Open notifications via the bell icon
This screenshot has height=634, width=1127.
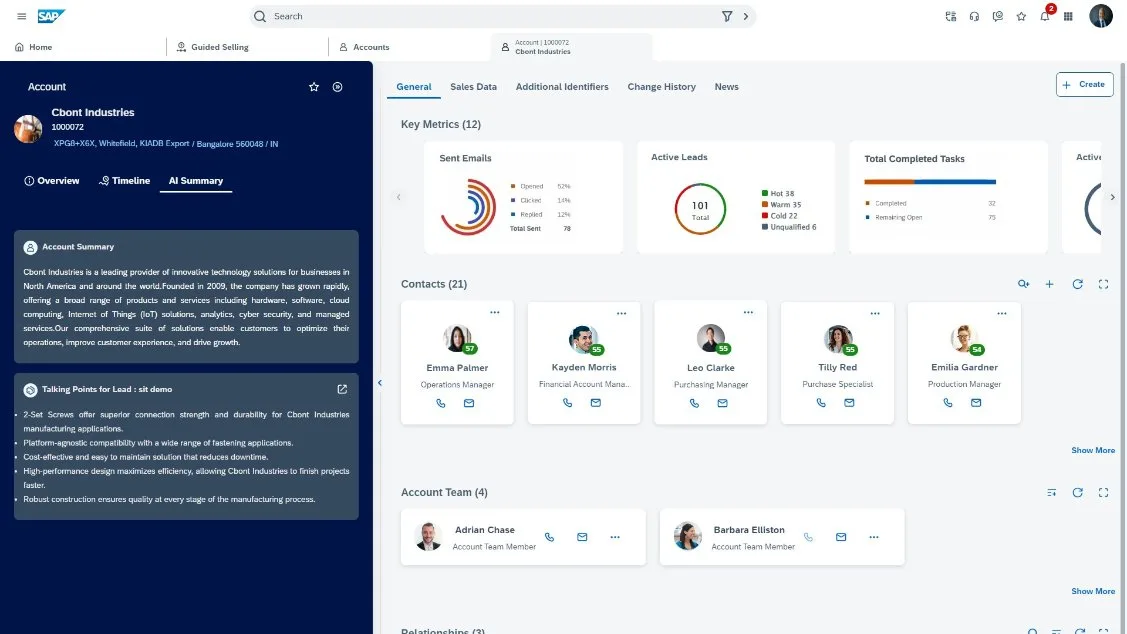point(1043,16)
